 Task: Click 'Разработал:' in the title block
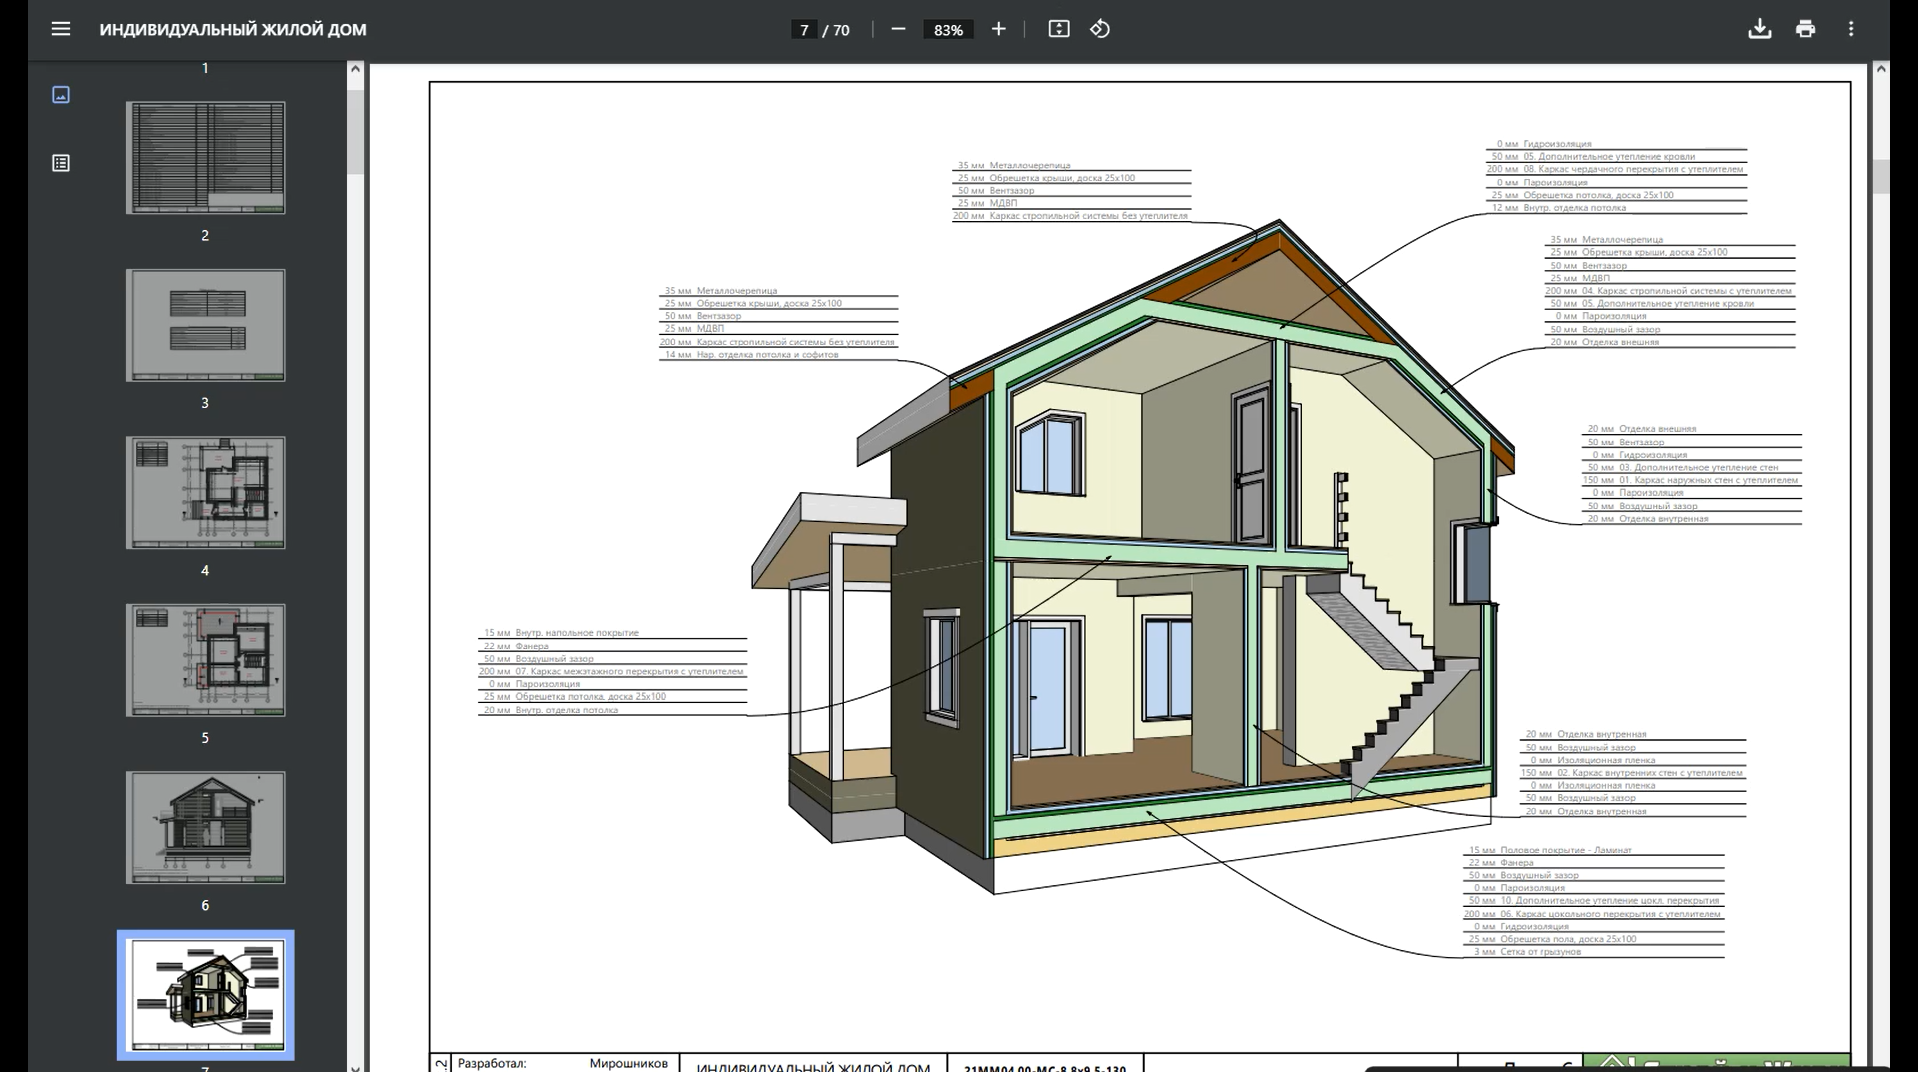click(492, 1063)
